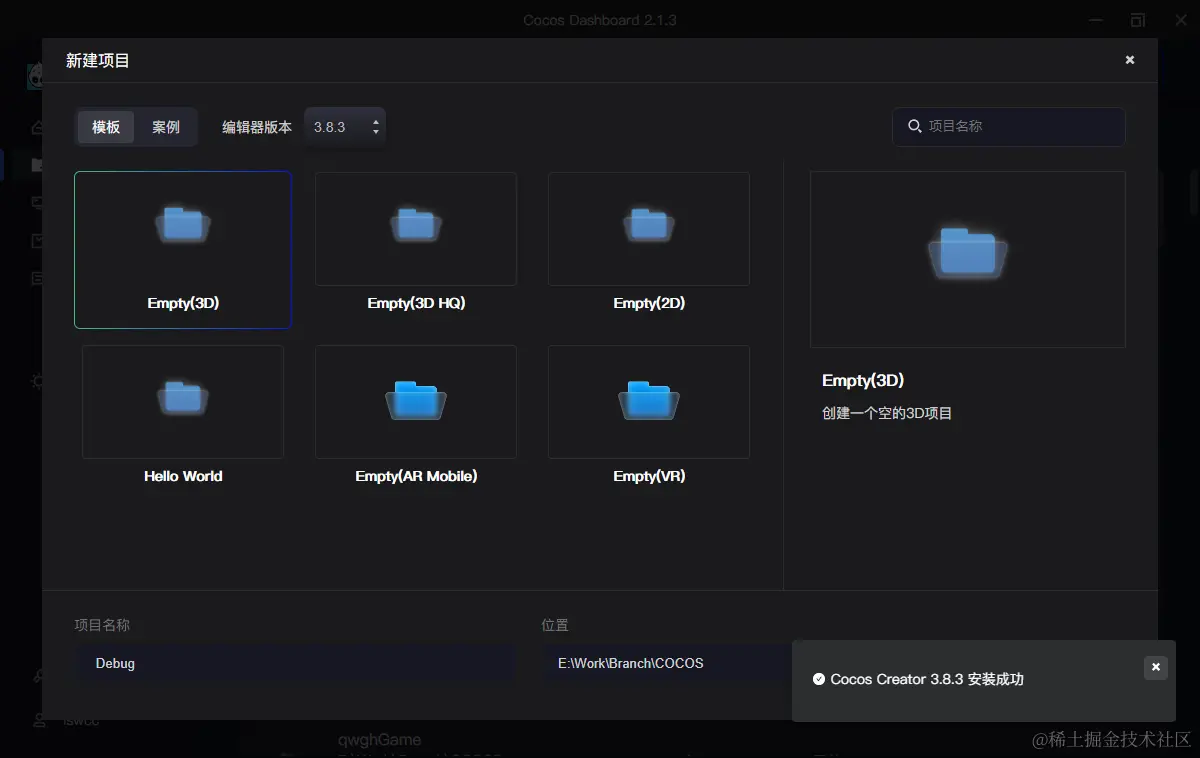Pick the Empty(VR) template
The height and width of the screenshot is (758, 1200).
coord(649,418)
